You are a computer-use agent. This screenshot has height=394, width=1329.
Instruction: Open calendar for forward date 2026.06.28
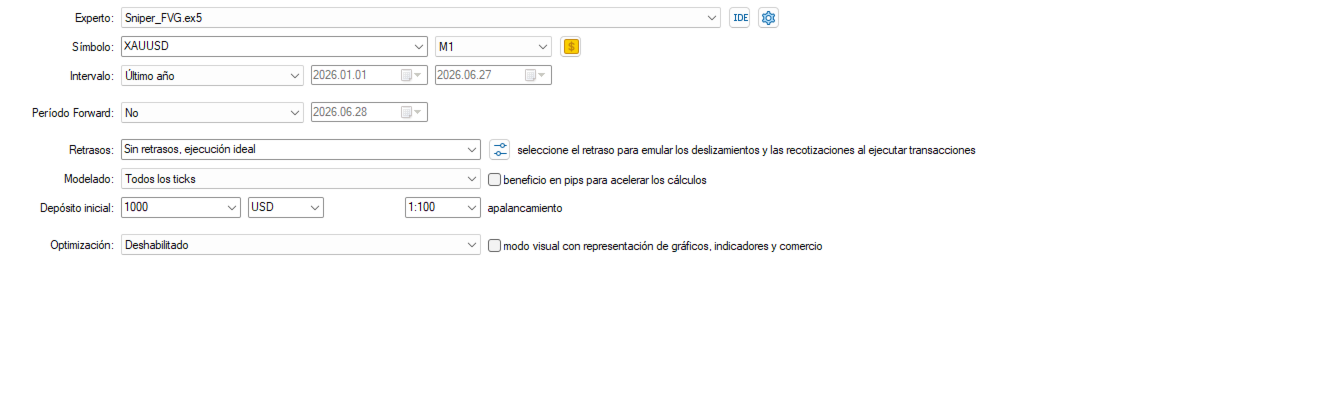tap(406, 112)
